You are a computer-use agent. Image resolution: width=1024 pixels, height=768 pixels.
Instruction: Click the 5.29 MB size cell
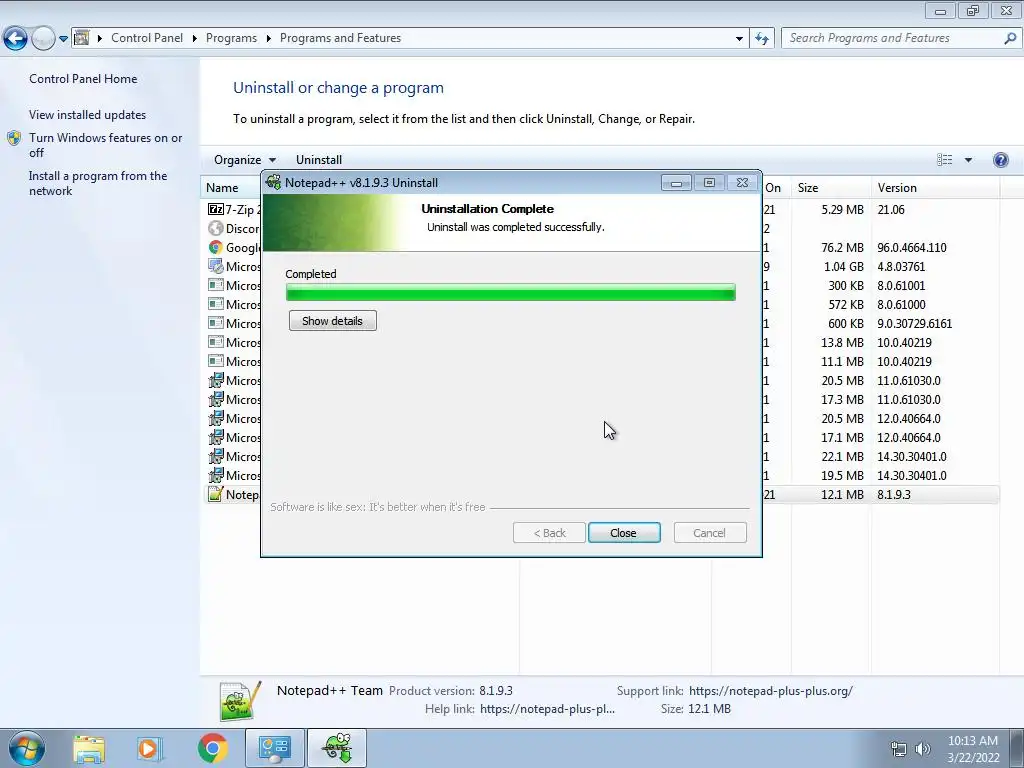point(842,210)
